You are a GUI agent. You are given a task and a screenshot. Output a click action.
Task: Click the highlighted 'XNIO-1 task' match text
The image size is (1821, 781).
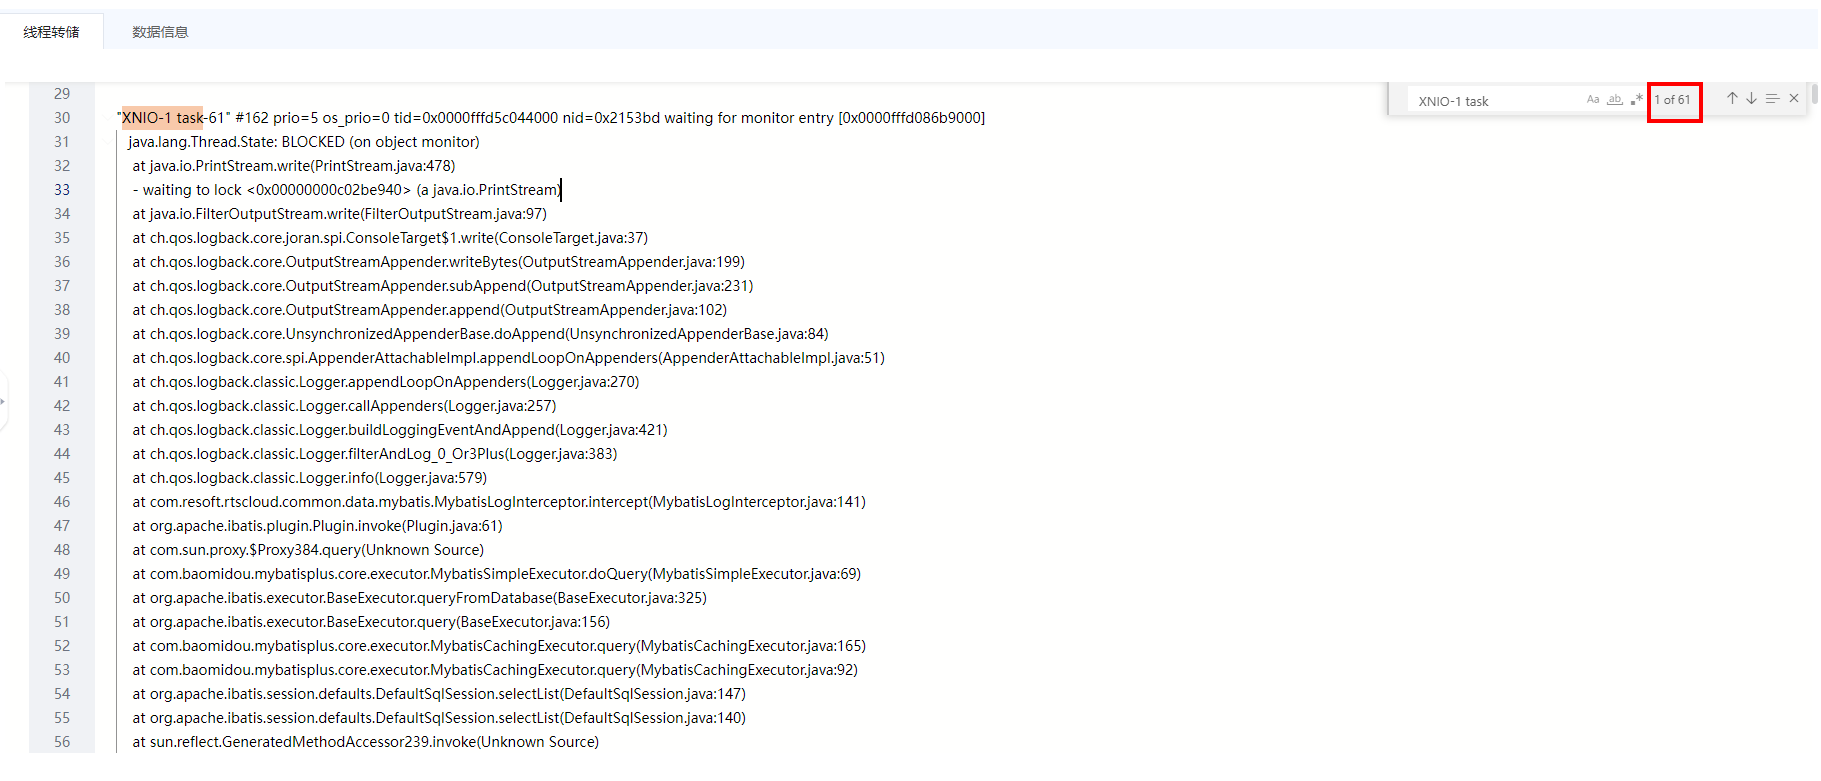161,118
